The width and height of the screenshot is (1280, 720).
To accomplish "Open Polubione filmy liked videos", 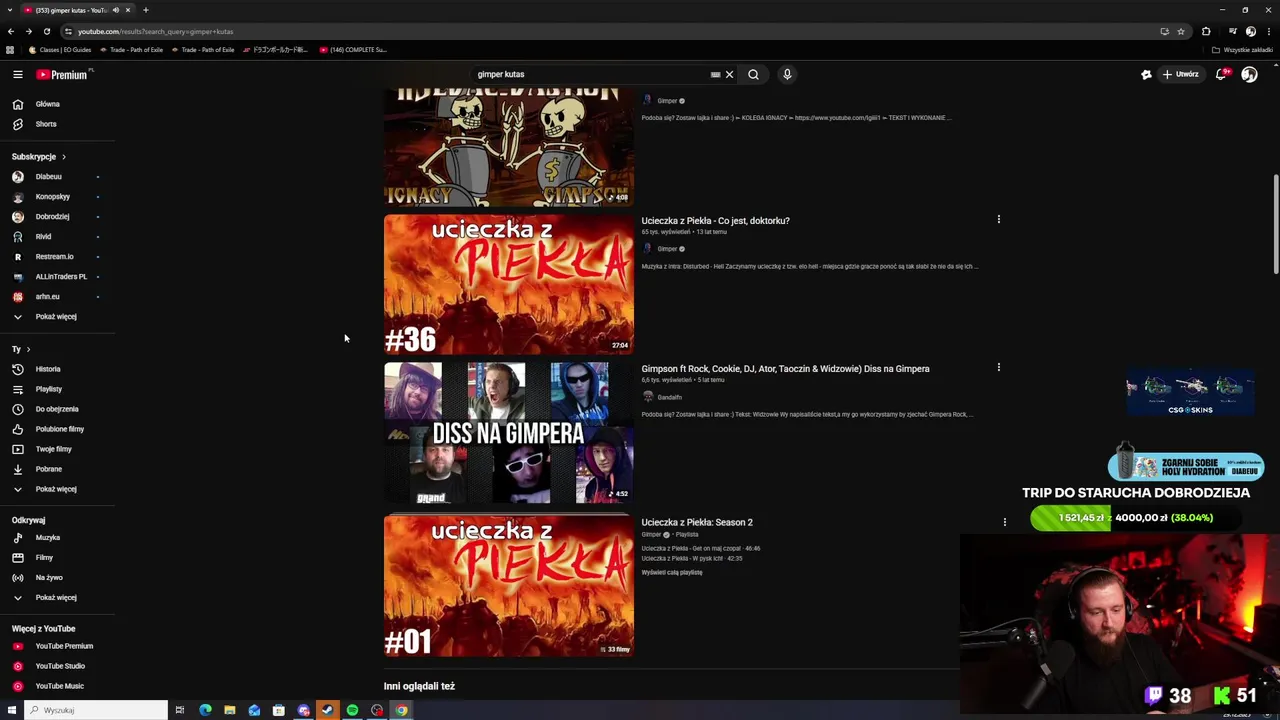I will tap(60, 429).
